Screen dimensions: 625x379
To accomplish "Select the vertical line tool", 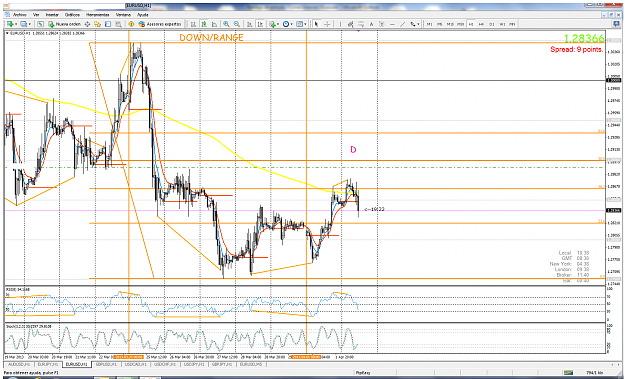I will (340, 24).
